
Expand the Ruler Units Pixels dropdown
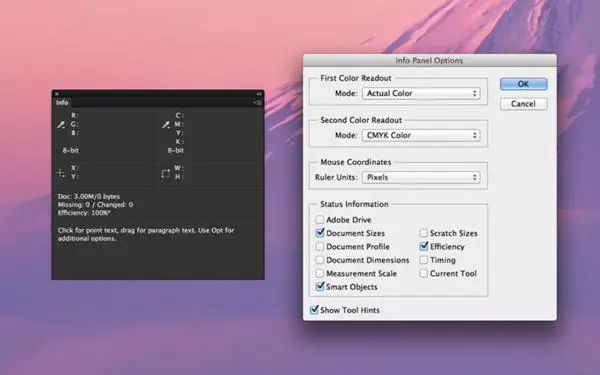421,178
